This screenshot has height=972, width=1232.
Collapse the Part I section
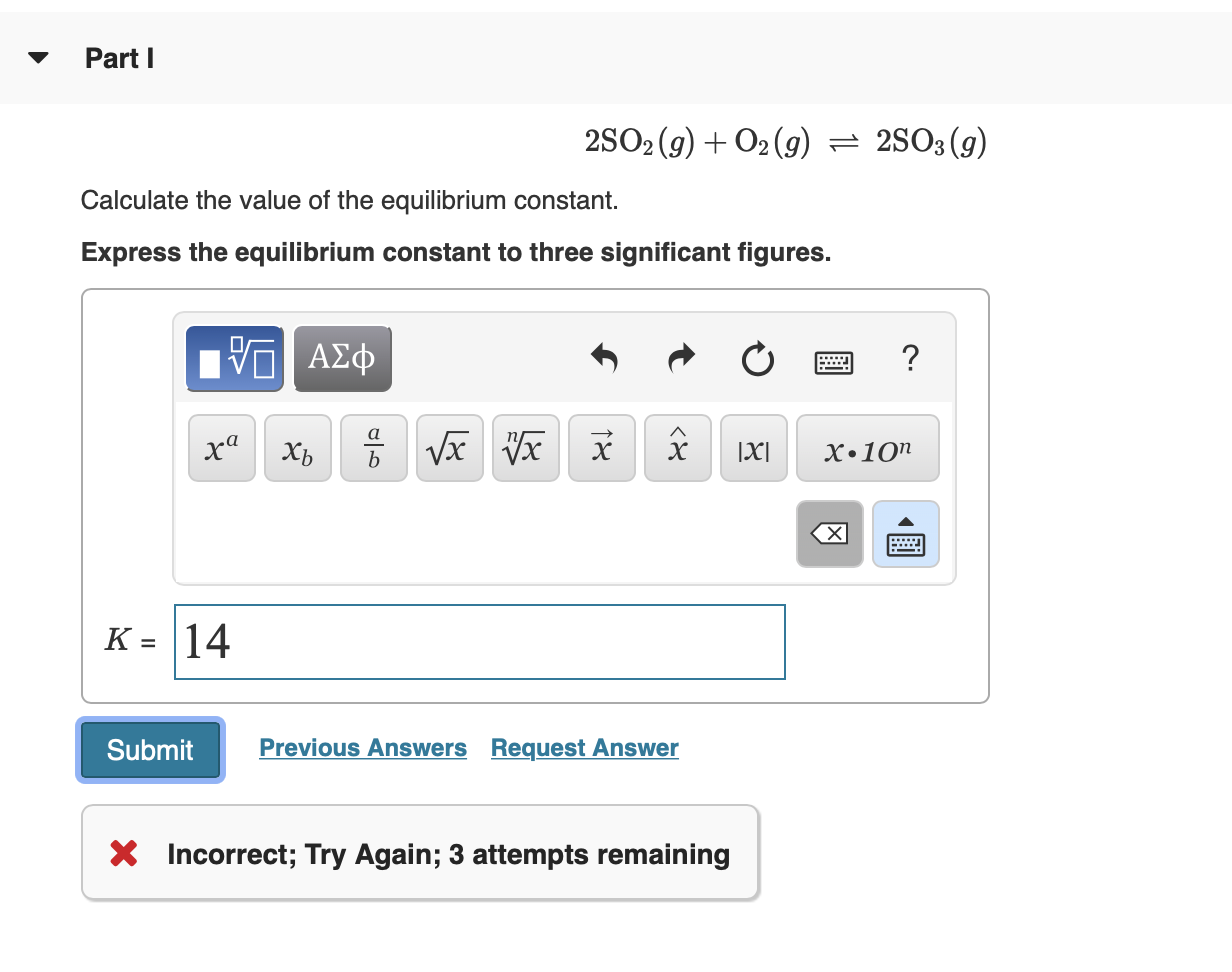coord(37,57)
